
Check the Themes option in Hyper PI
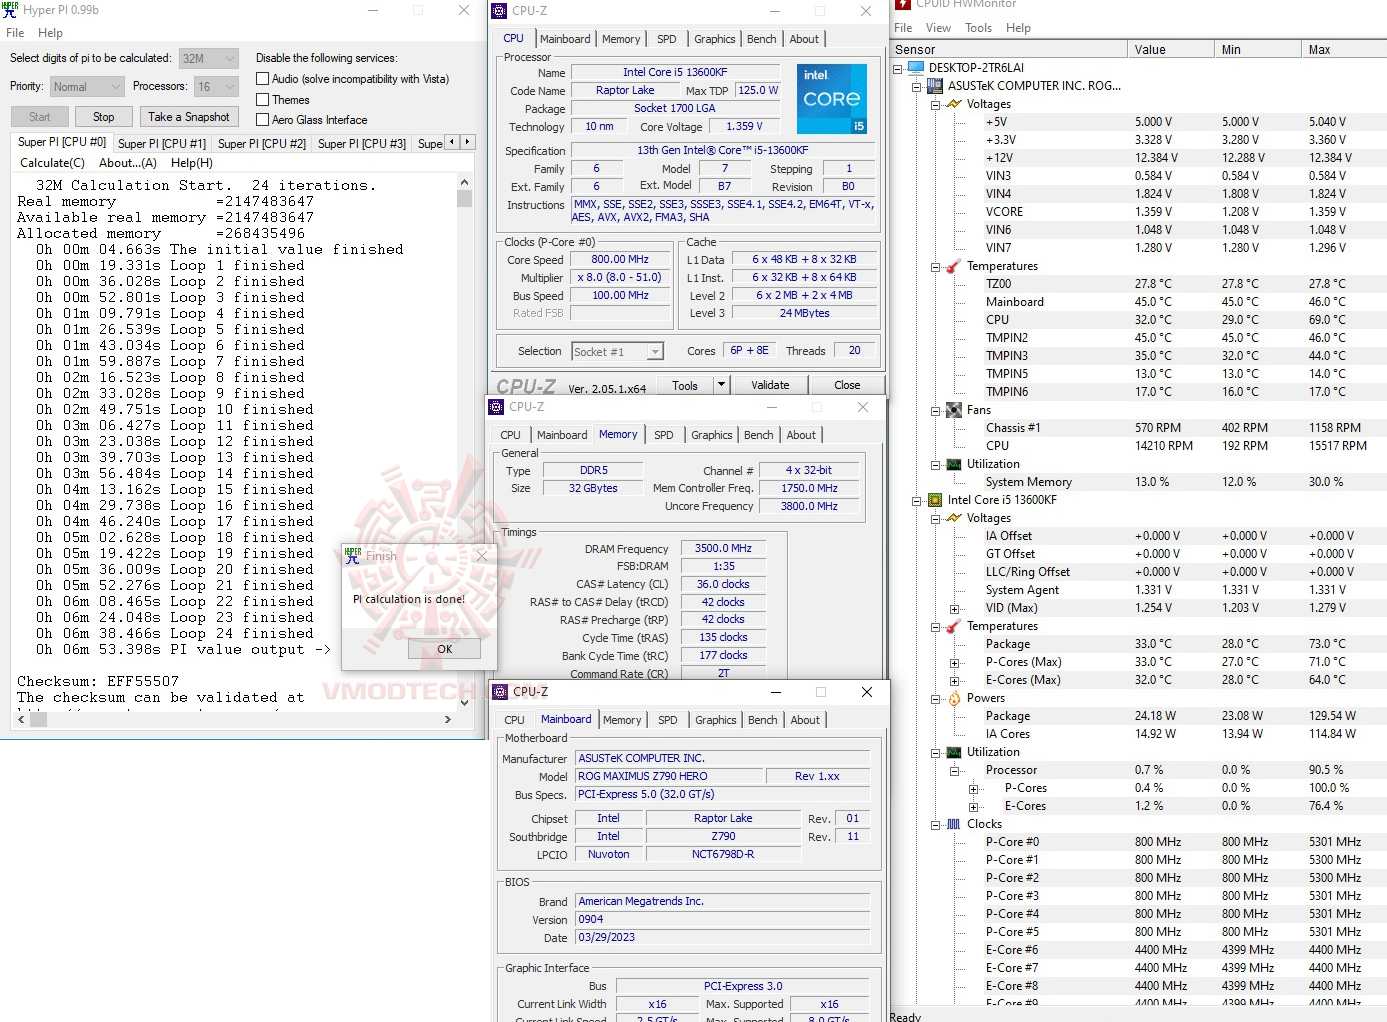[262, 99]
